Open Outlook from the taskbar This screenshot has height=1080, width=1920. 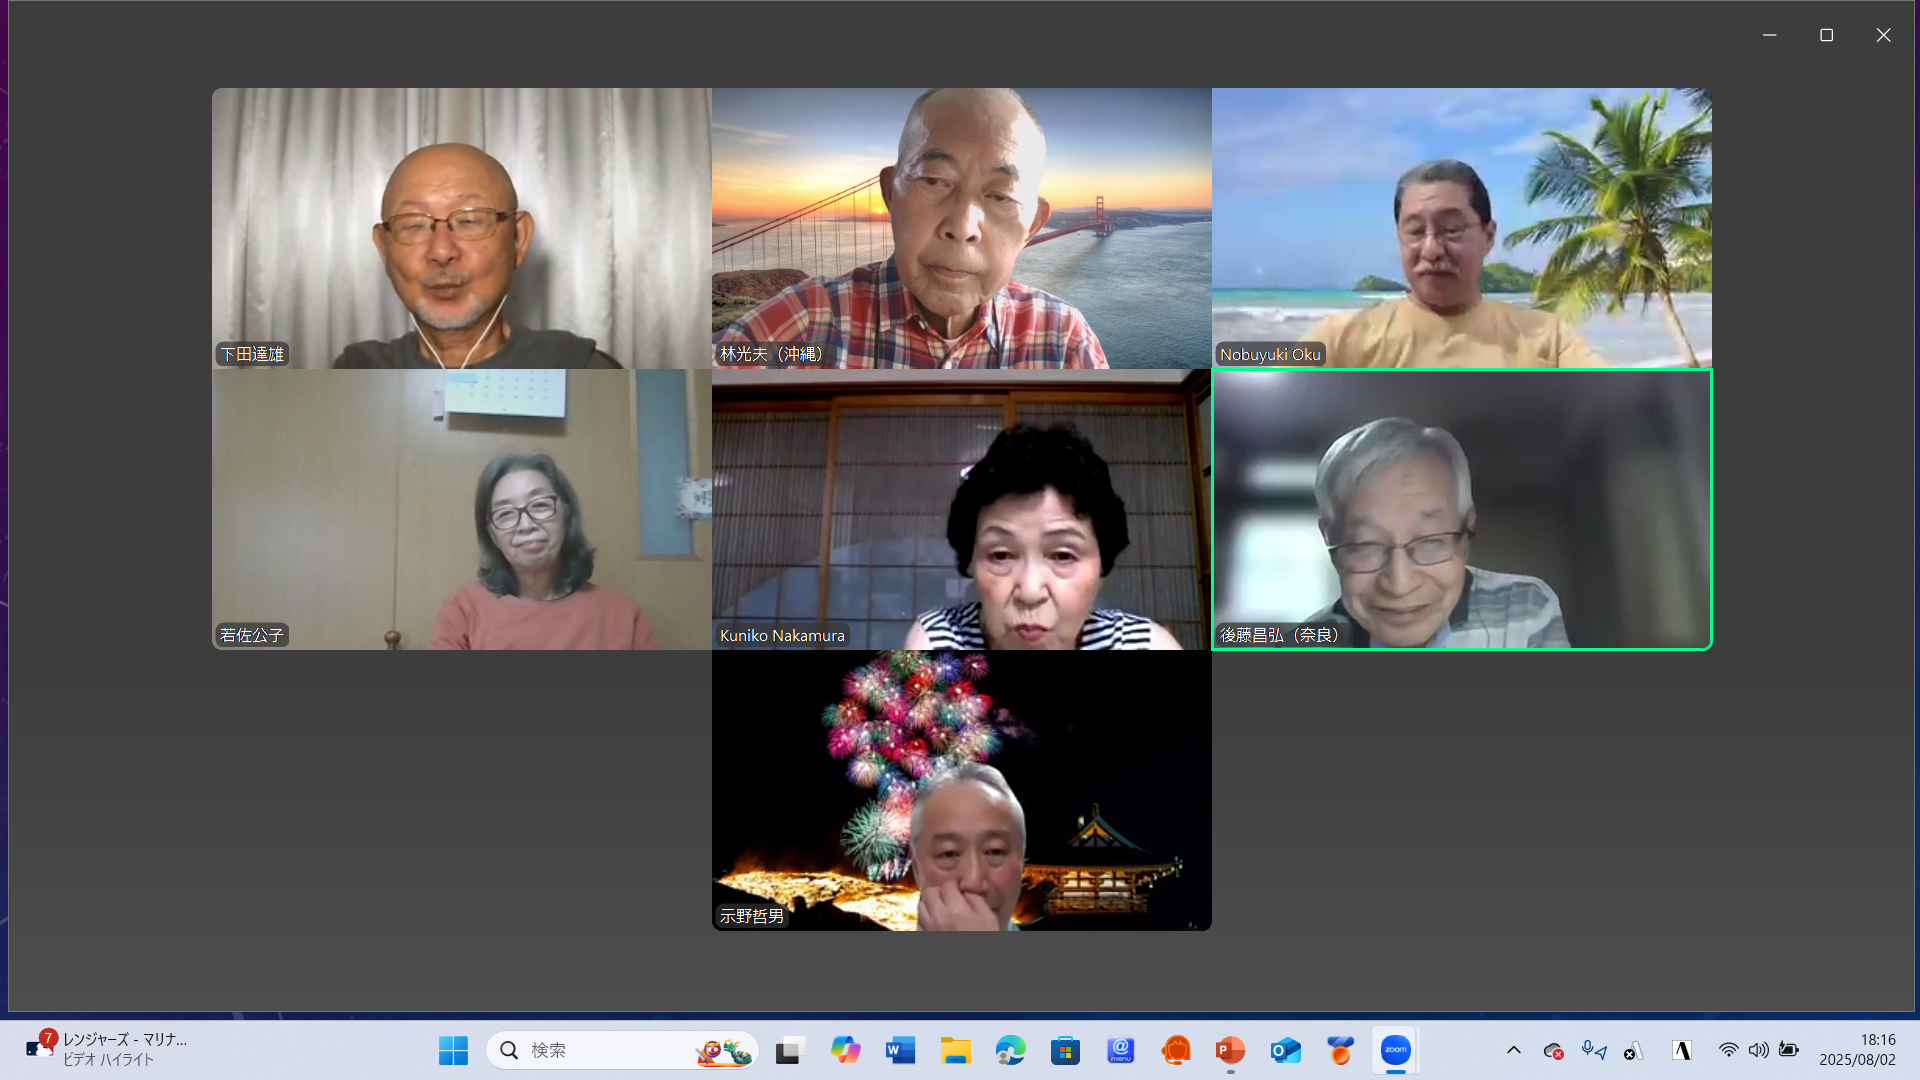1285,1050
